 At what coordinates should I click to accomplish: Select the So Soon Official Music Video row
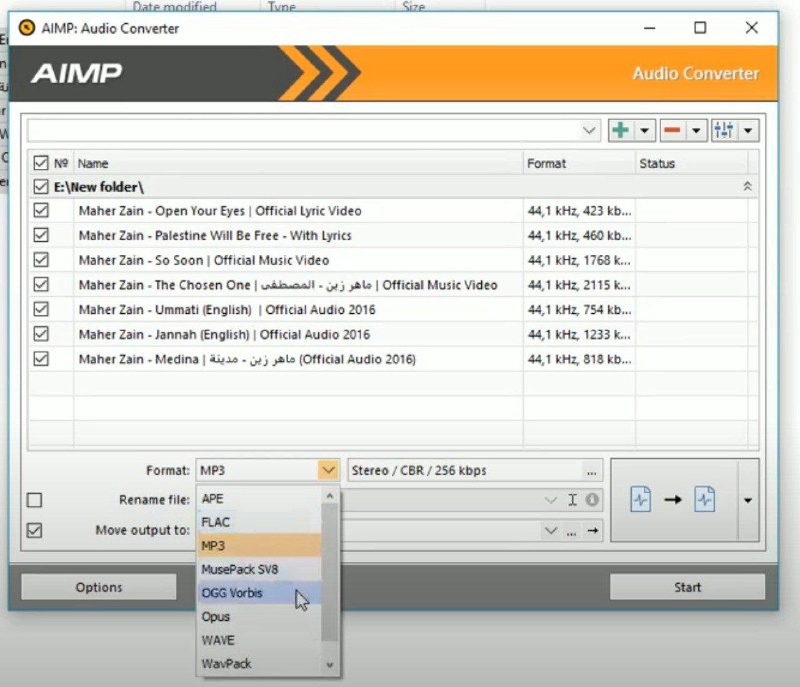click(x=393, y=260)
